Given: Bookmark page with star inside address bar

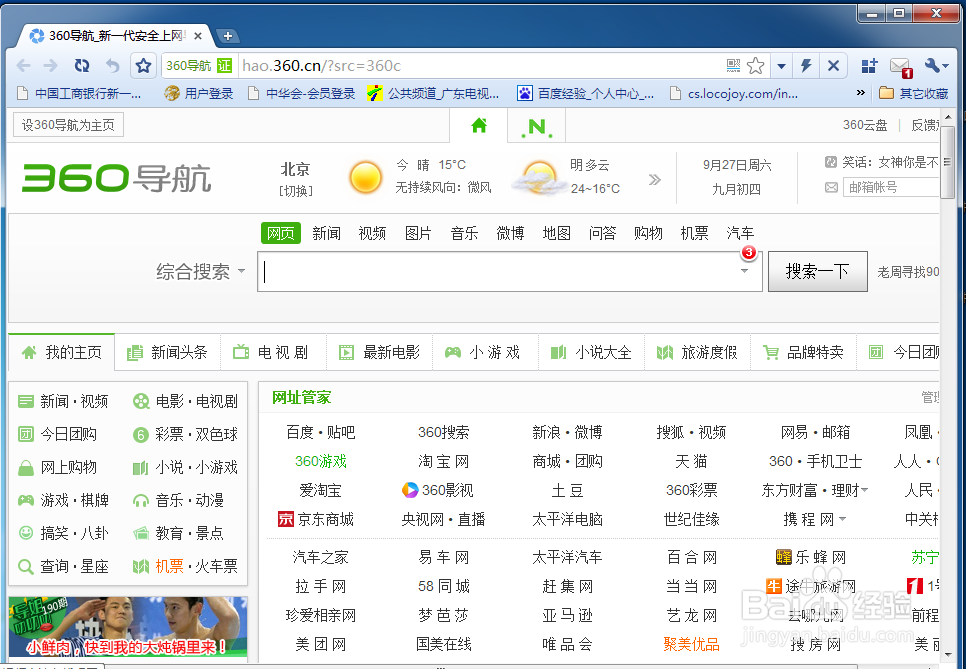Looking at the screenshot, I should click(x=755, y=65).
